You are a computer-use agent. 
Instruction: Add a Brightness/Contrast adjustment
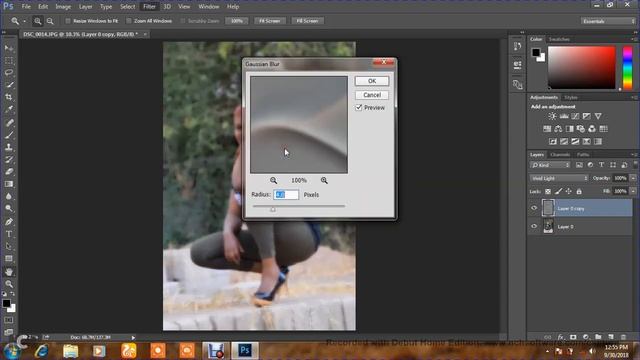coord(552,116)
